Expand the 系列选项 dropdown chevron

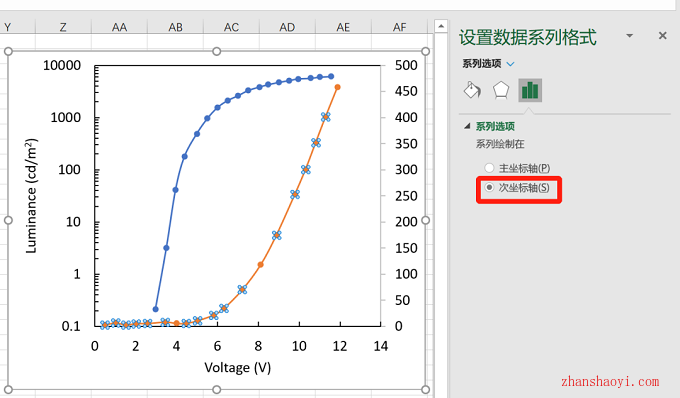510,64
